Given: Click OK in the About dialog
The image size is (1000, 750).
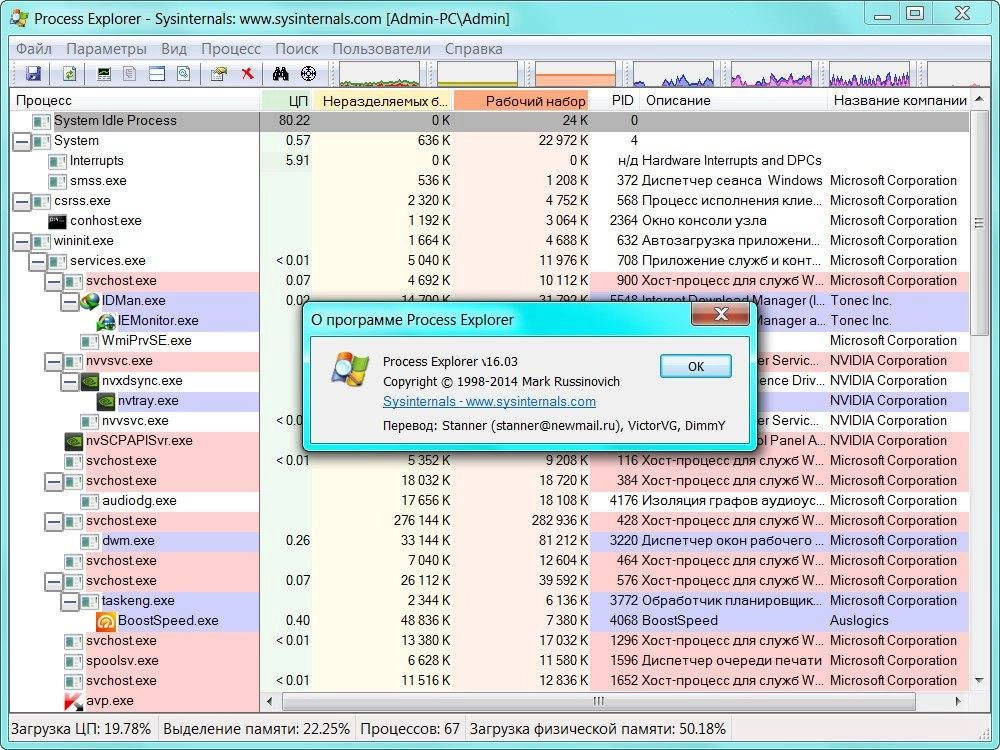Looking at the screenshot, I should tap(696, 366).
